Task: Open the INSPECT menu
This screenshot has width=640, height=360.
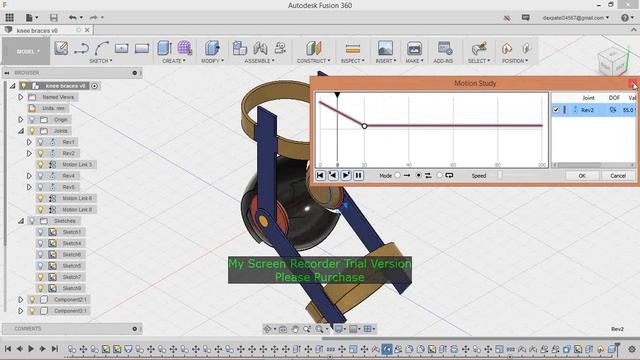Action: tap(353, 61)
